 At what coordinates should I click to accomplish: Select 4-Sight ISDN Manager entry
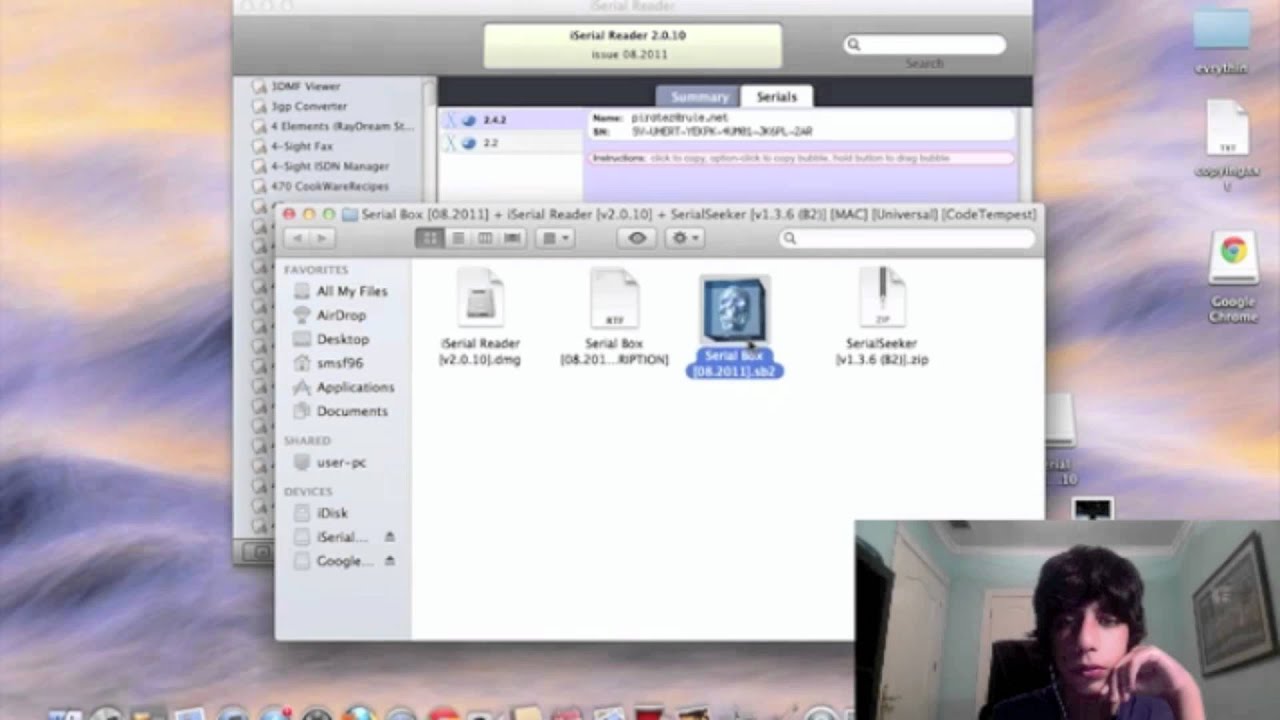click(331, 166)
